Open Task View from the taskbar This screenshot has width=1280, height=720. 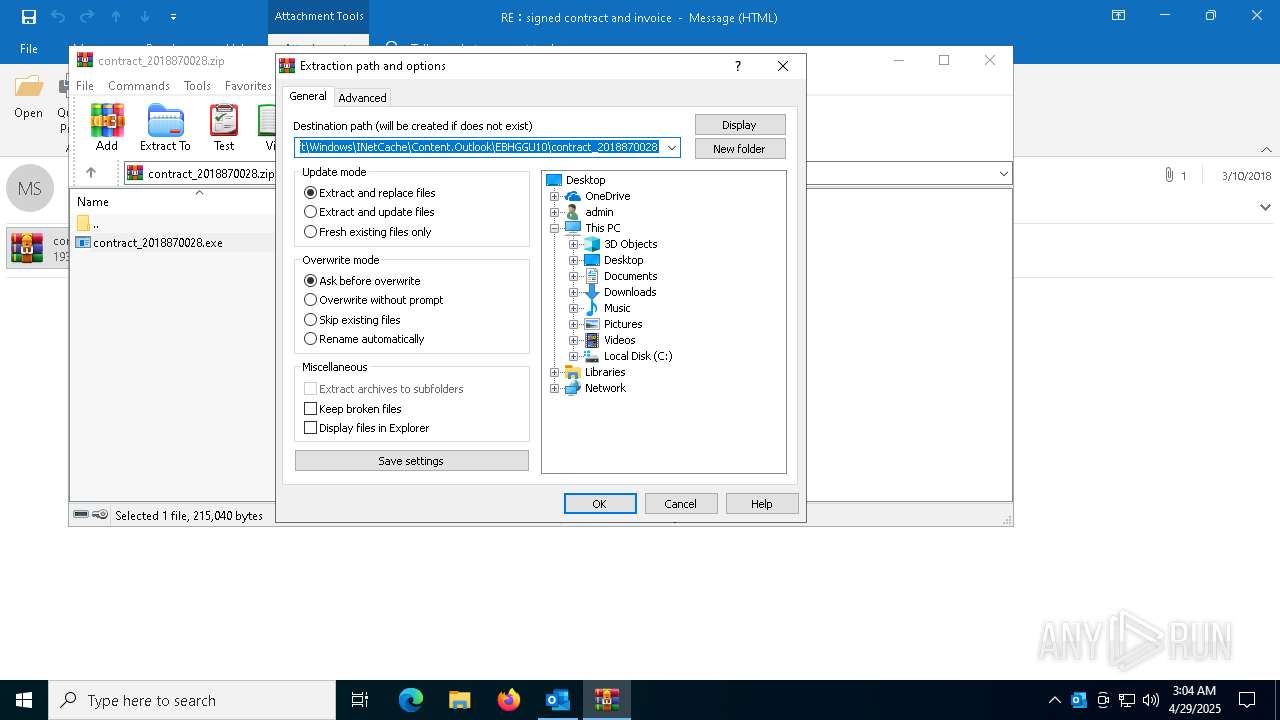coord(360,700)
